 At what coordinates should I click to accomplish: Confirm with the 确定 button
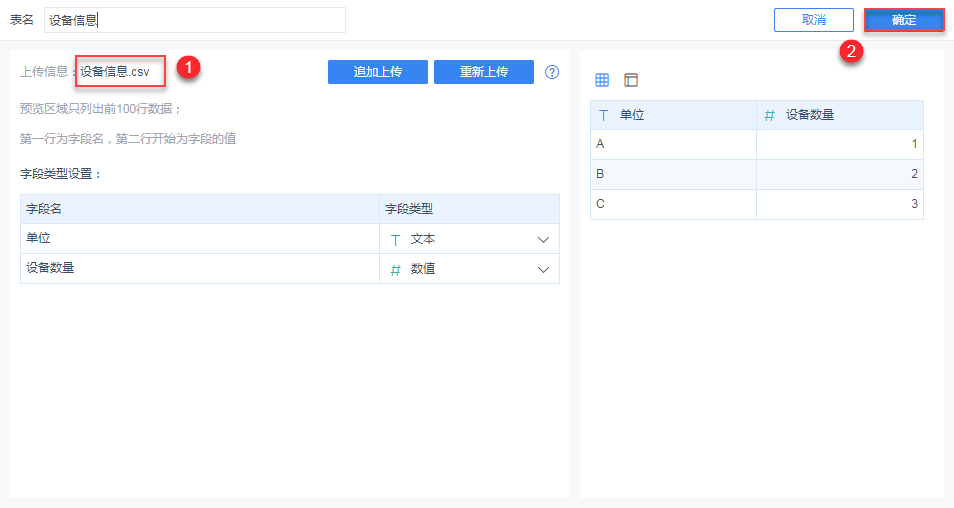pos(904,20)
